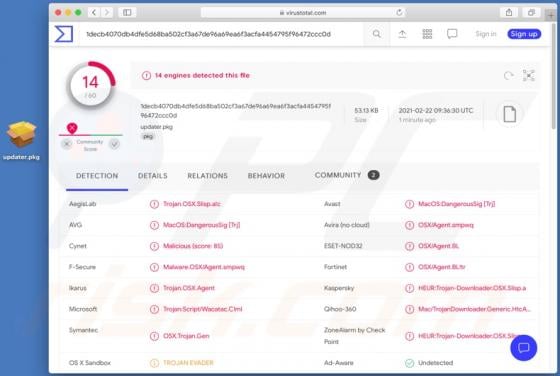Click the OS X Sandbox engine name
This screenshot has width=560, height=376.
(90, 363)
